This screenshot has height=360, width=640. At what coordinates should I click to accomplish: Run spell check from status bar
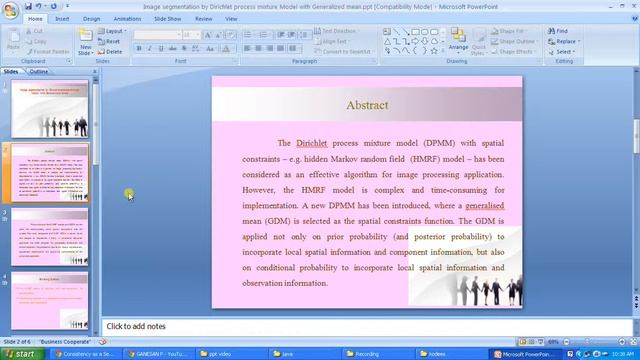[103, 342]
